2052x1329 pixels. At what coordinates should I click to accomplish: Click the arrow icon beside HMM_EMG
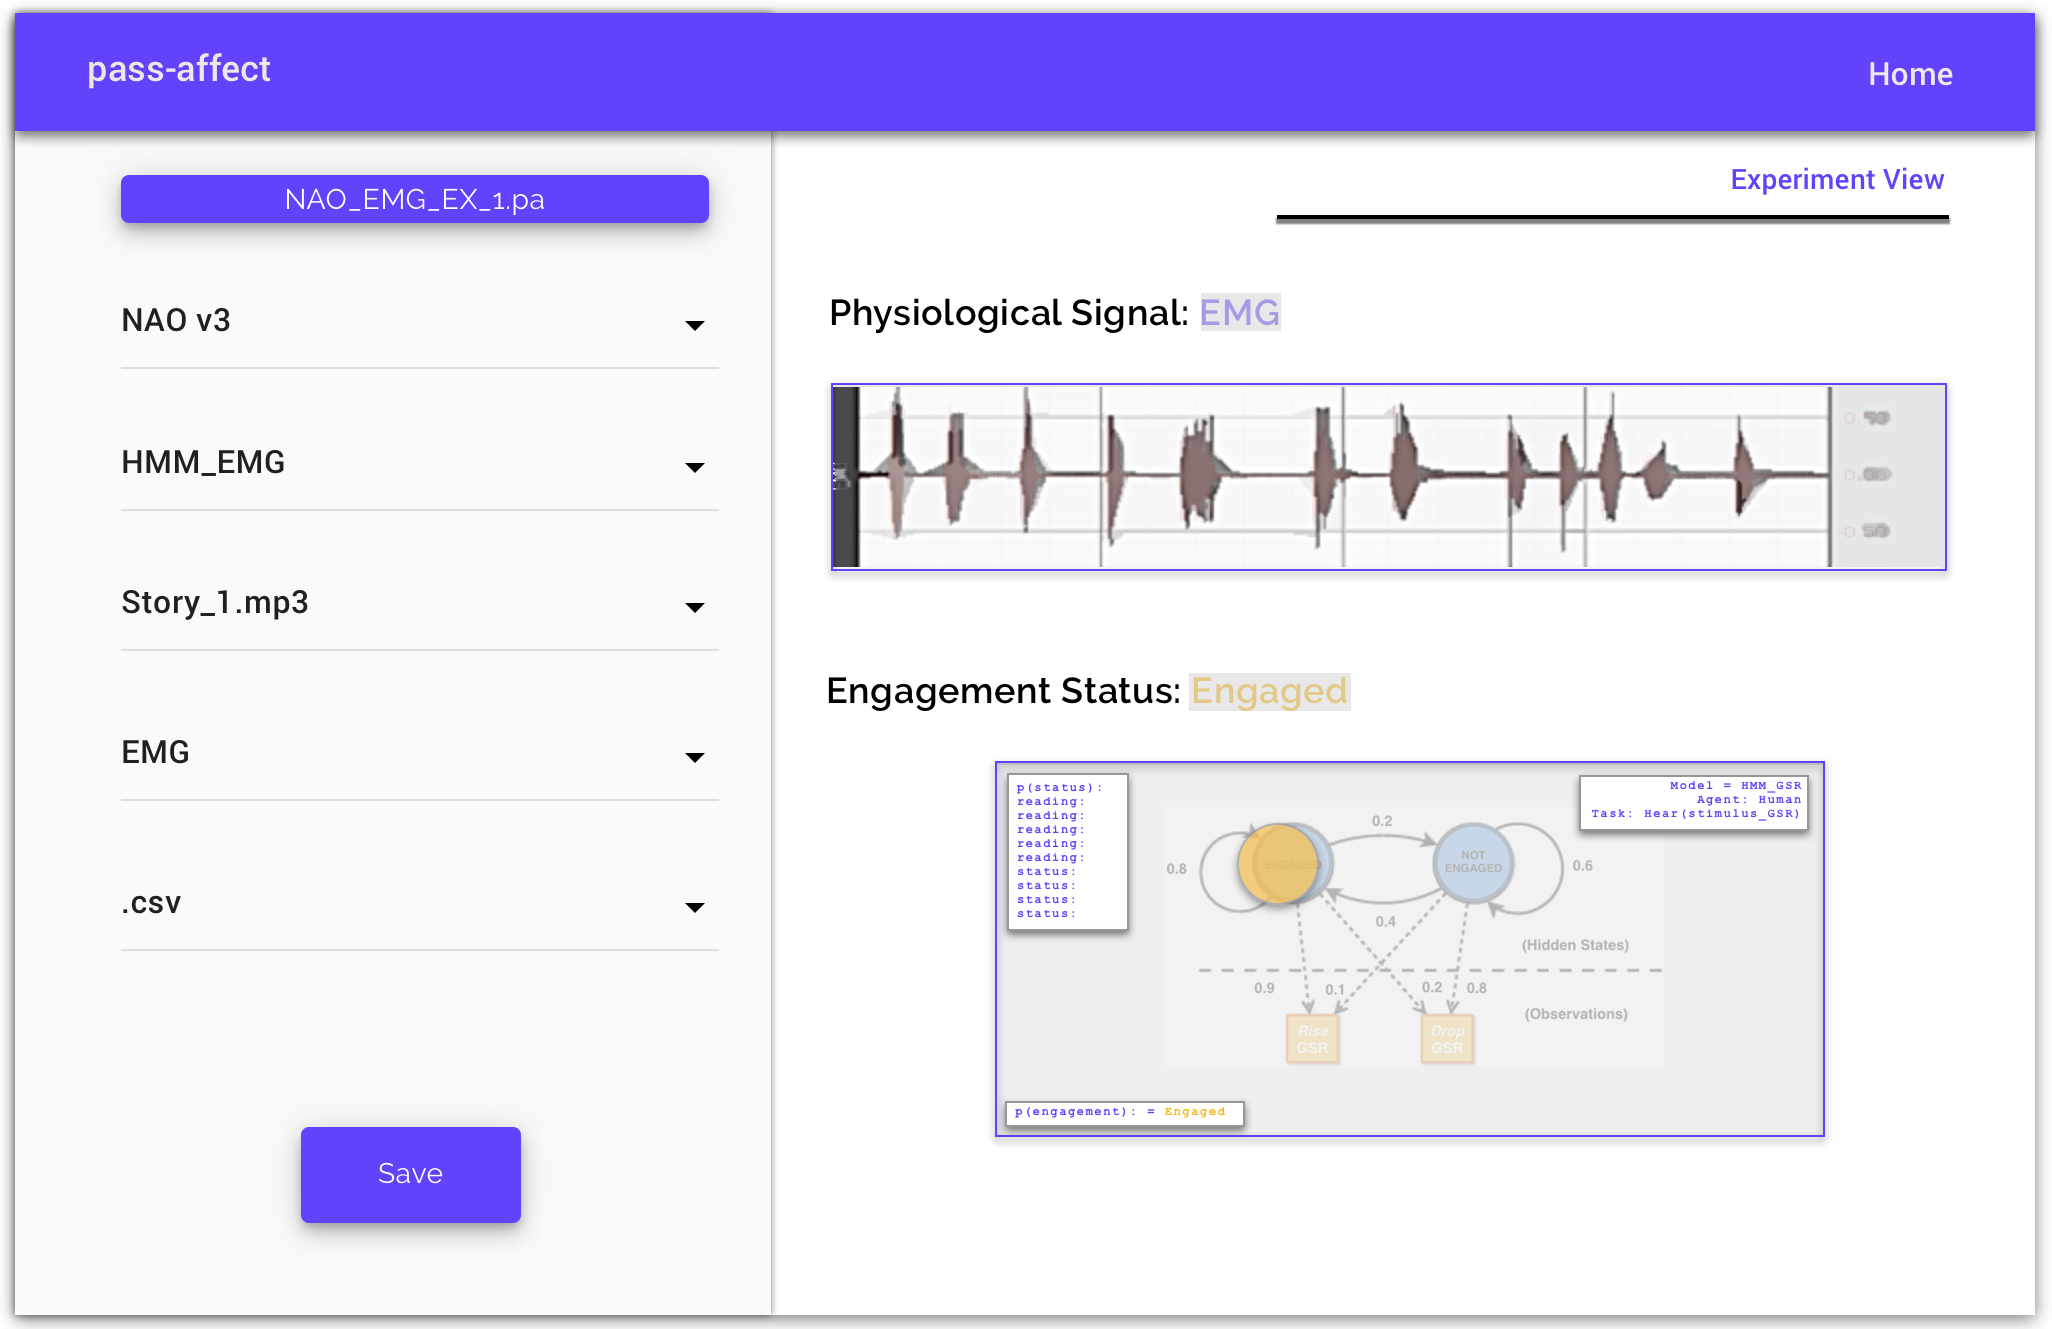coord(695,467)
